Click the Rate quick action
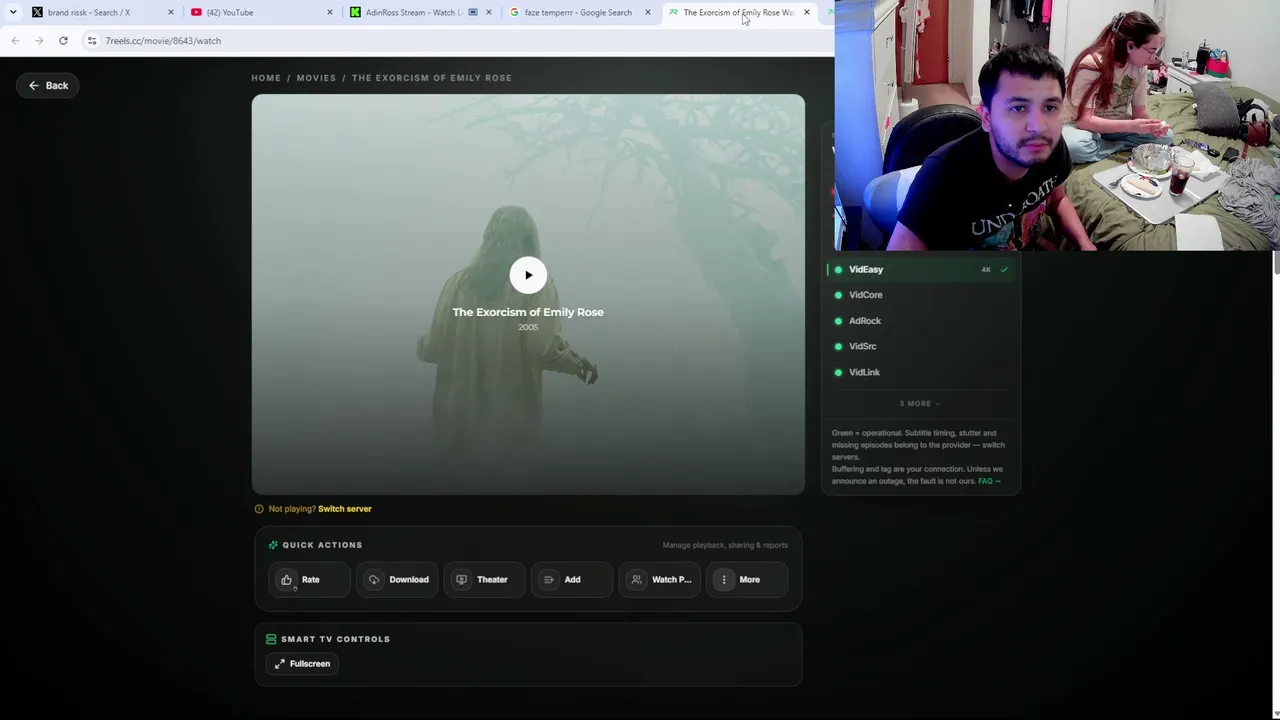The width and height of the screenshot is (1280, 720). 309,579
